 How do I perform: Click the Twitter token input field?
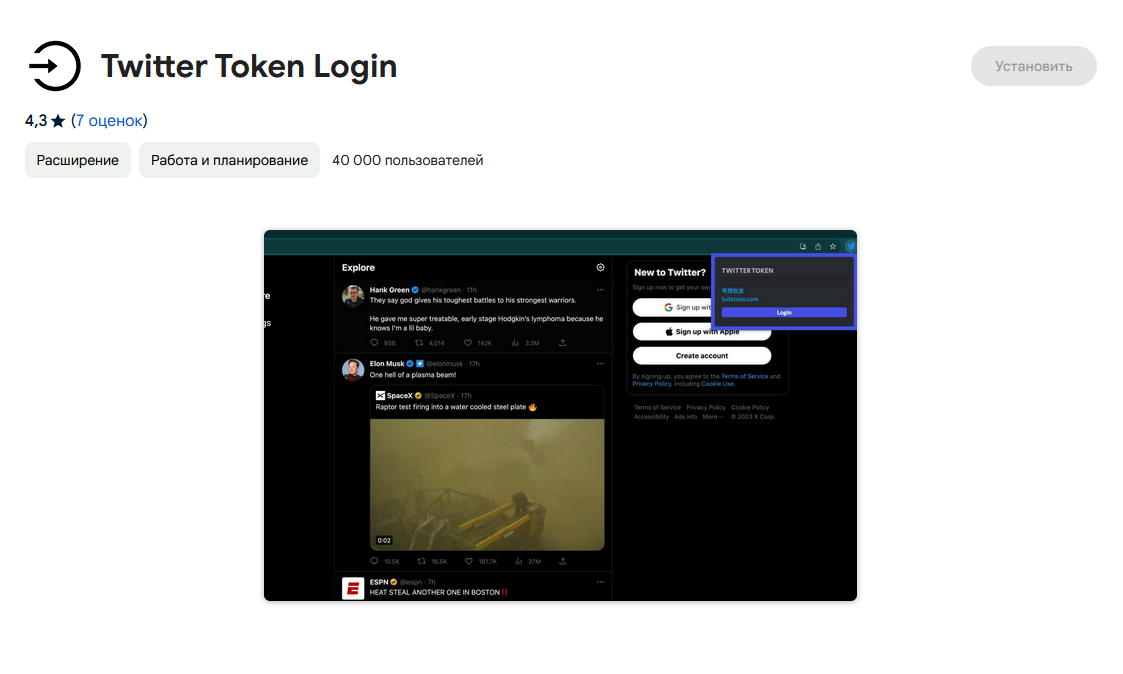click(784, 281)
